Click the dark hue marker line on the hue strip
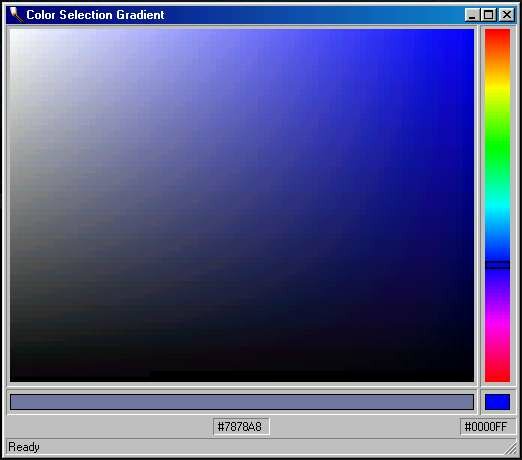The height and width of the screenshot is (460, 522). [x=497, y=265]
